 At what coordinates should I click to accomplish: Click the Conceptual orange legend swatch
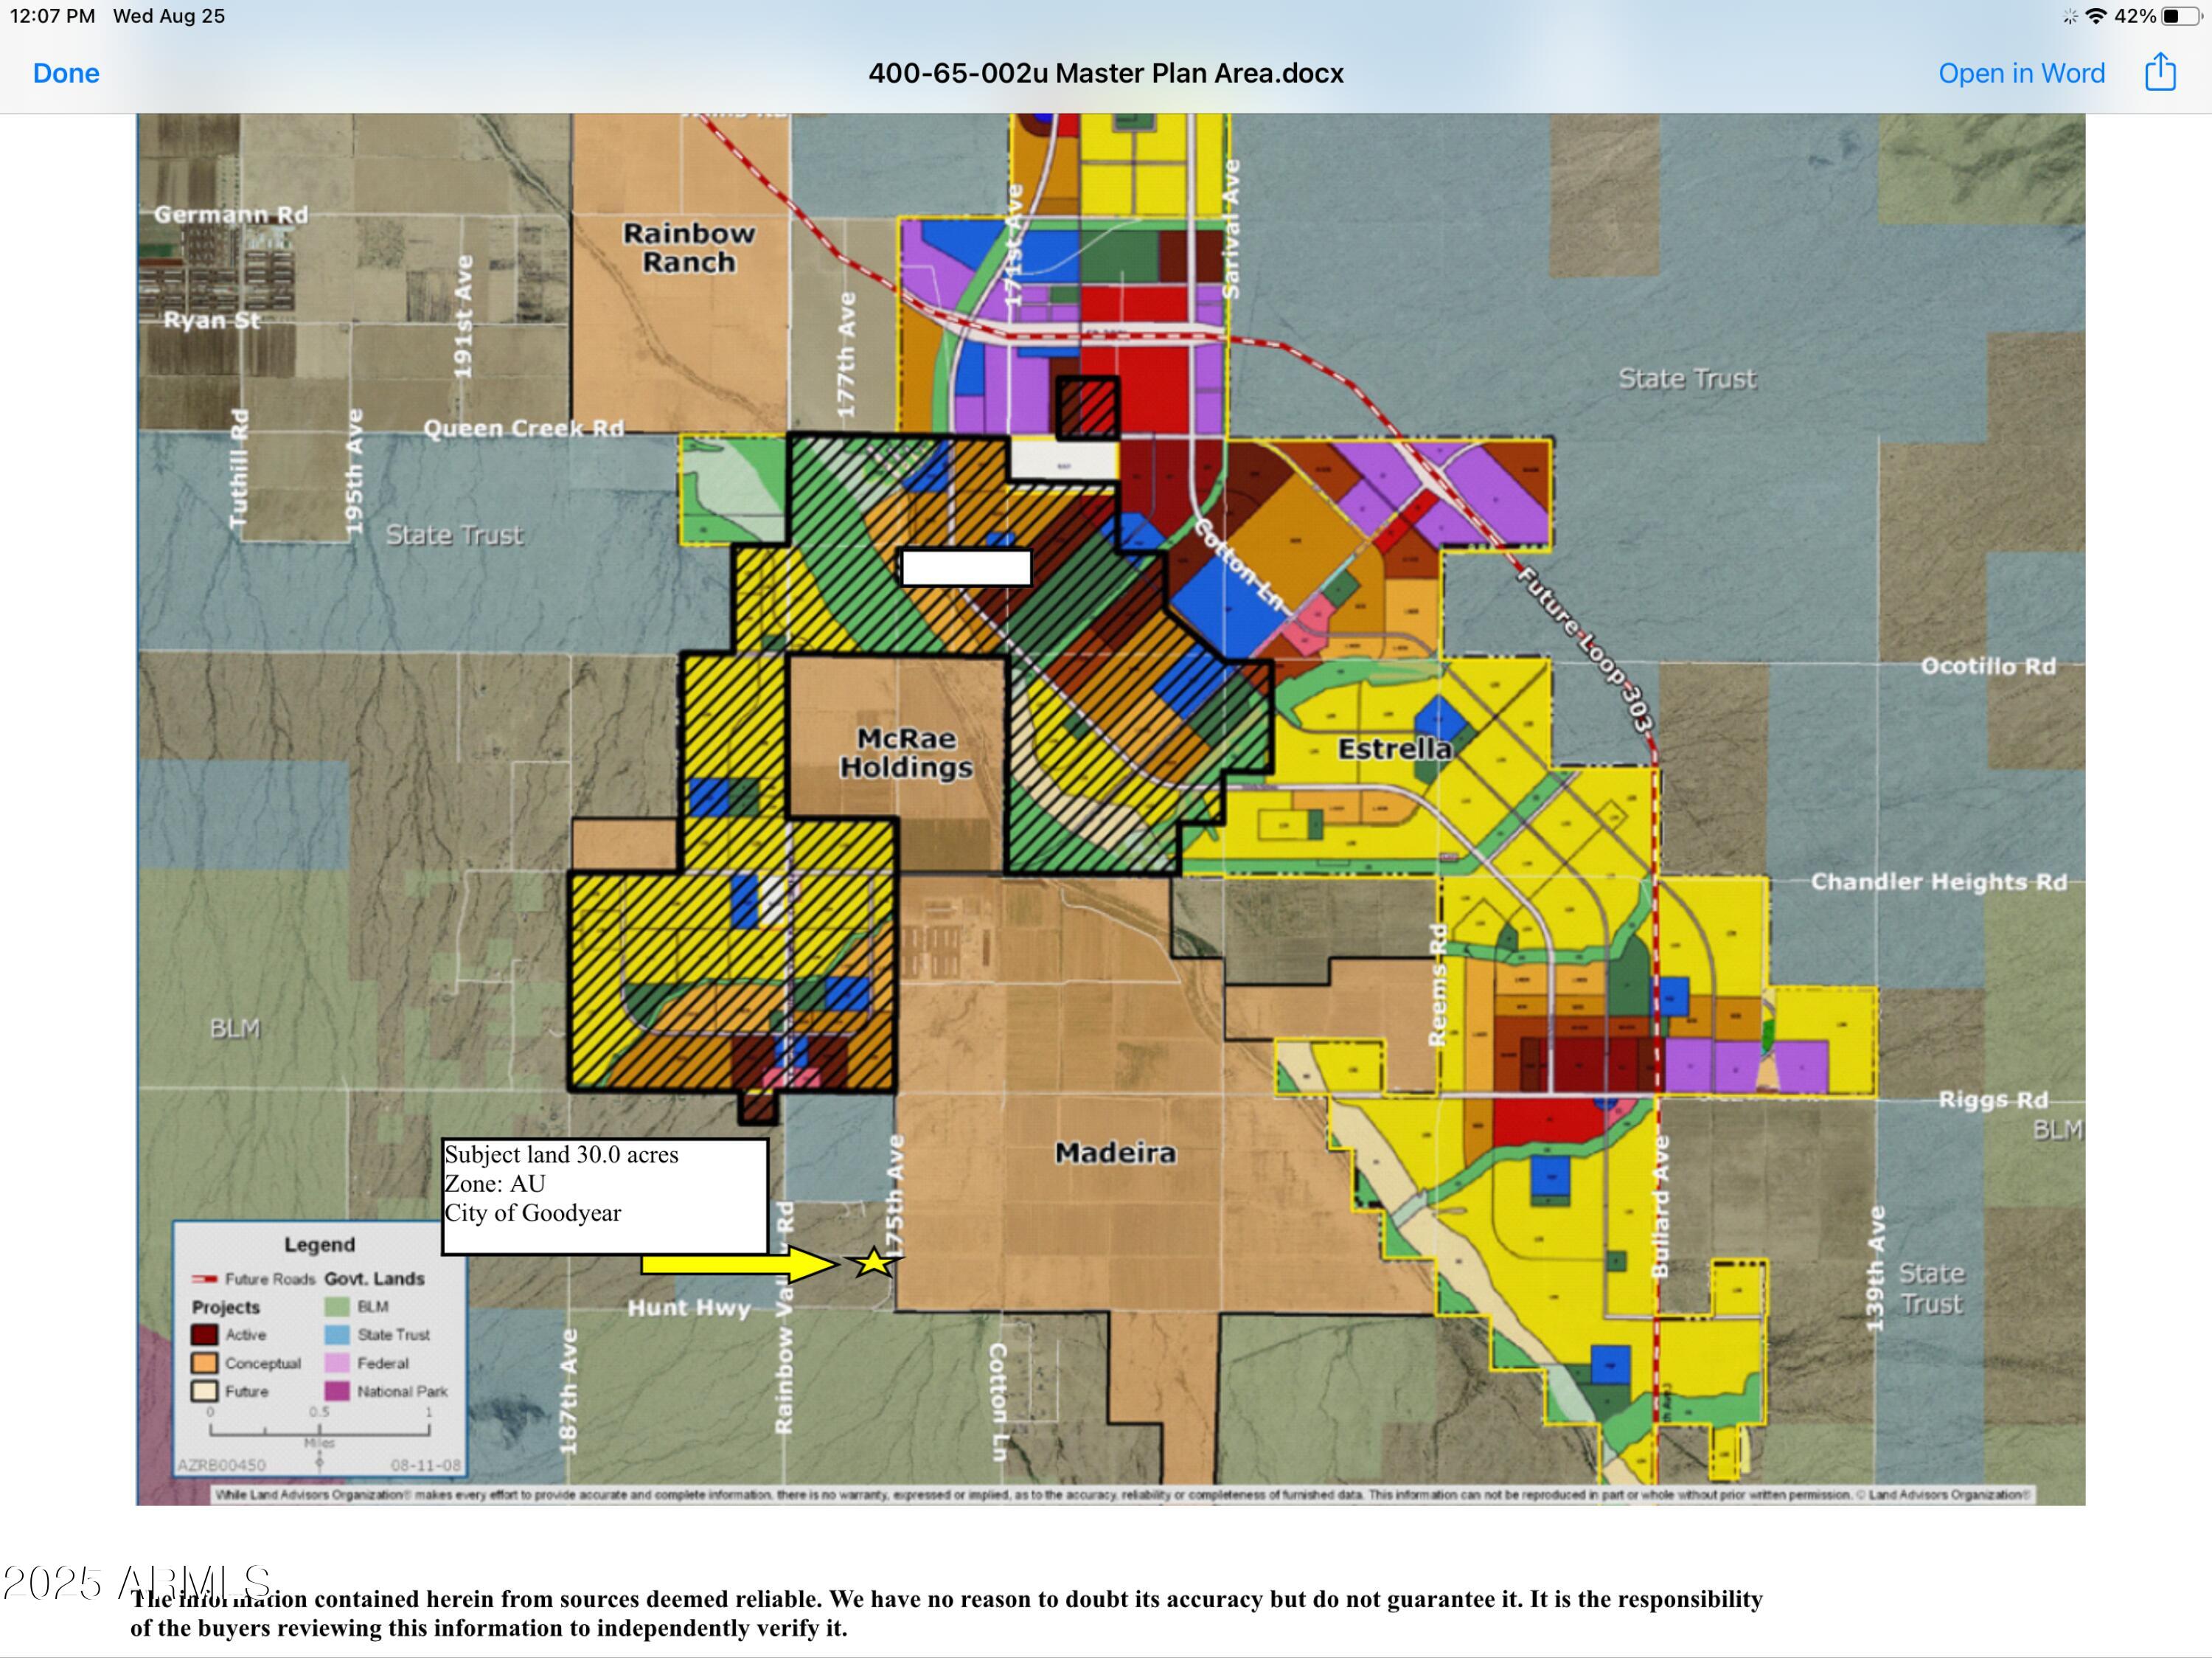204,1363
